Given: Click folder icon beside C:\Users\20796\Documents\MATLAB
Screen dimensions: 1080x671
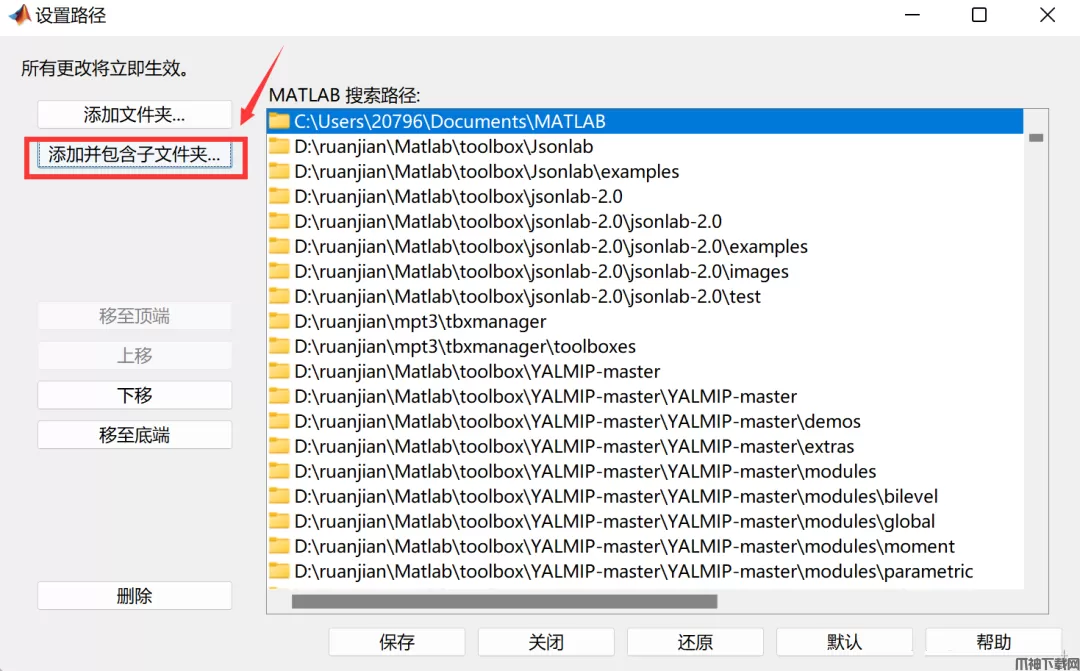Looking at the screenshot, I should 279,122.
